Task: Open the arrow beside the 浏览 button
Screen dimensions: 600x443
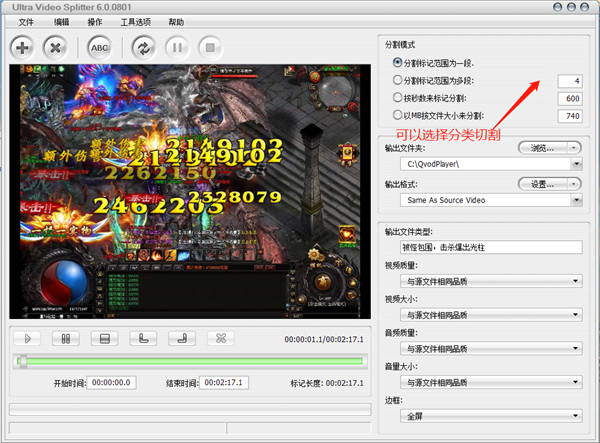Action: (574, 148)
